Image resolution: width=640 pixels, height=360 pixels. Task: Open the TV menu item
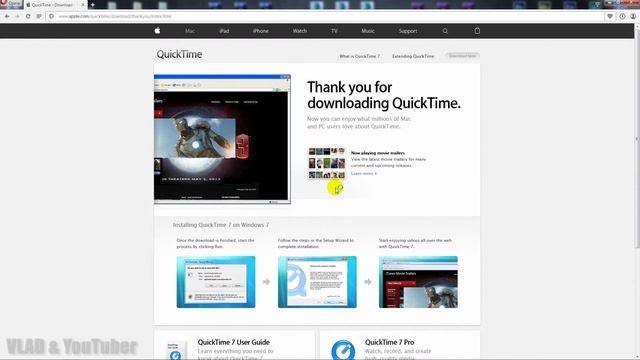334,31
